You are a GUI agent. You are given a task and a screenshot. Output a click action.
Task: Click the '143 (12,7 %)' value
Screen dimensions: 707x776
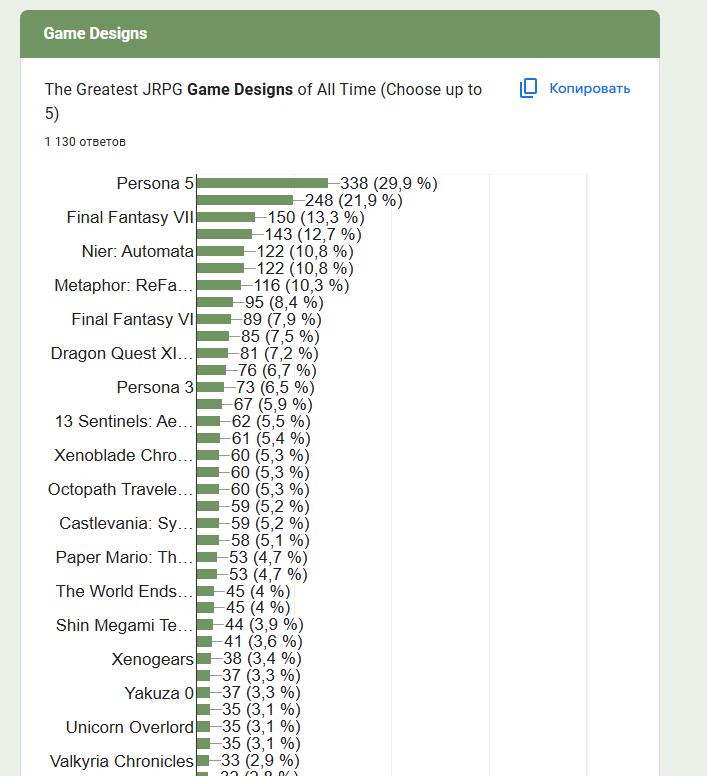[x=313, y=235]
